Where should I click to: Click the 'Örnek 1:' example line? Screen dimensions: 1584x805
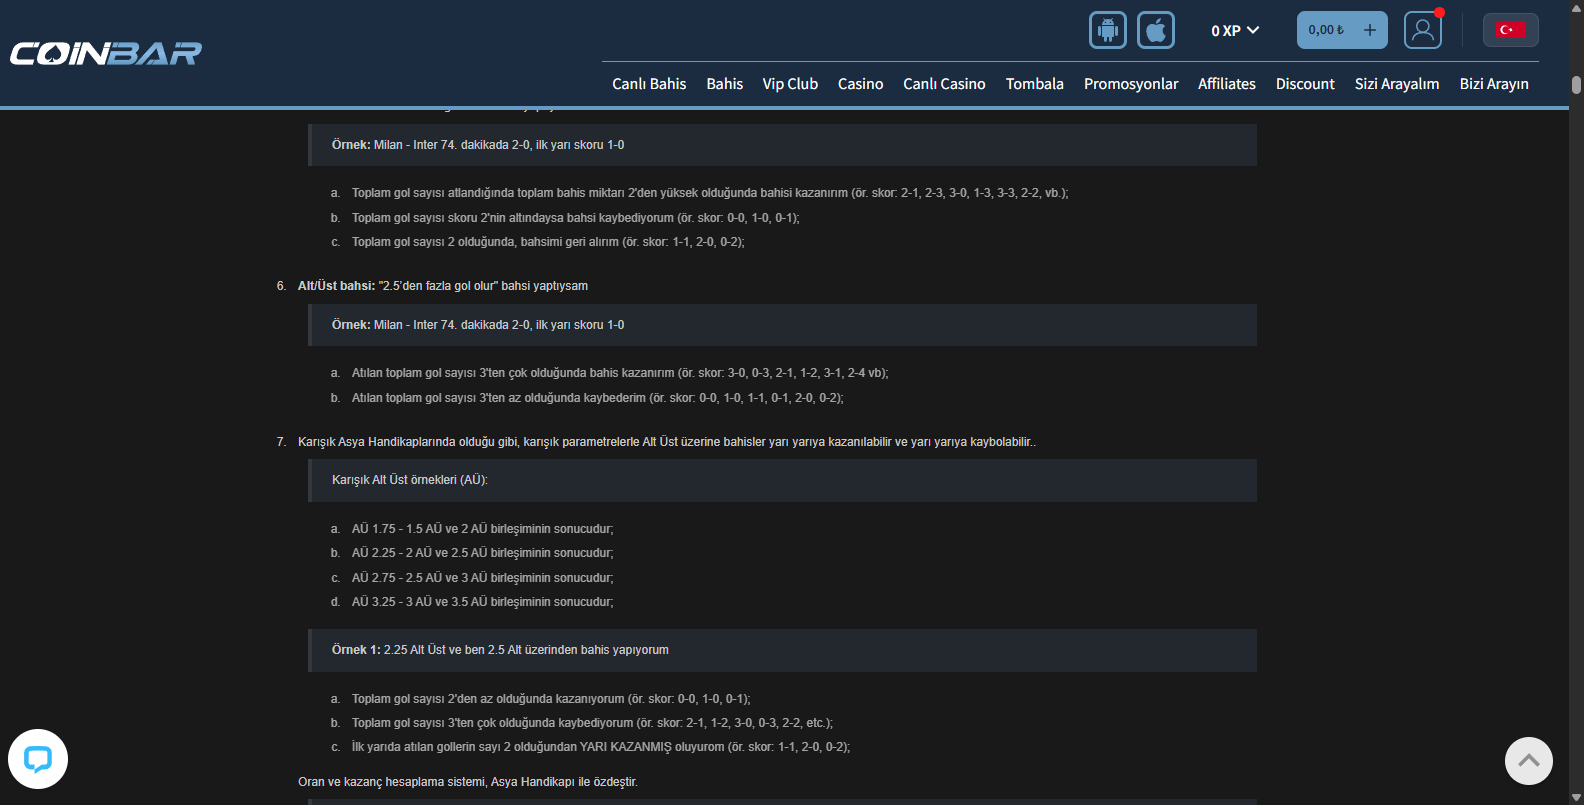(x=782, y=650)
